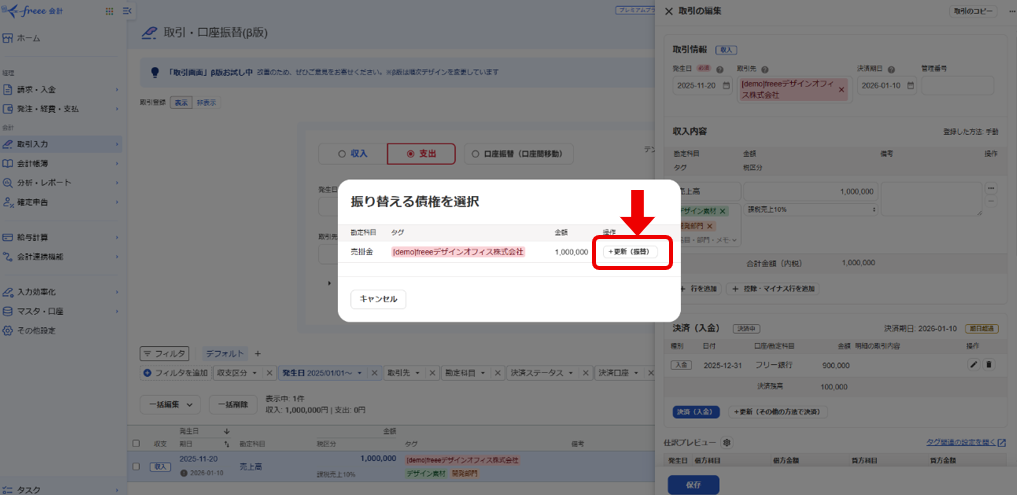Click the 取引のコピー button
1017x495 pixels.
point(972,11)
